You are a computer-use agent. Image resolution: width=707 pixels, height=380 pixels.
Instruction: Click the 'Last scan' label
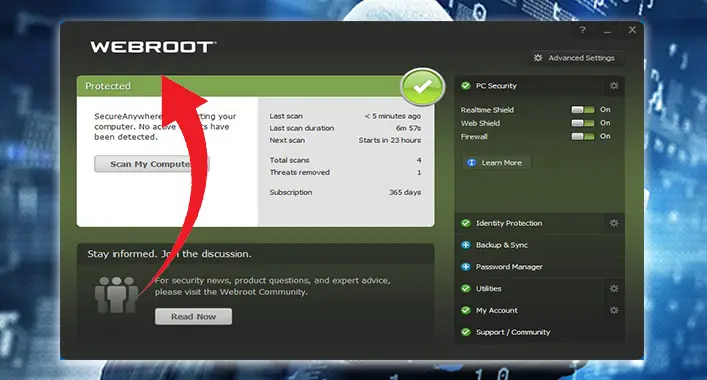pyautogui.click(x=286, y=116)
